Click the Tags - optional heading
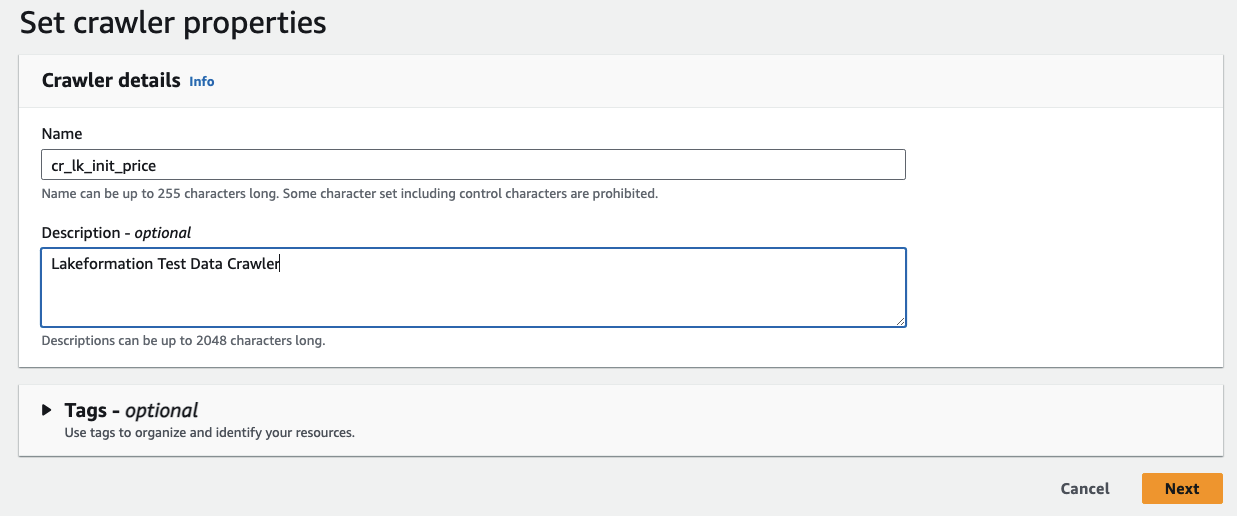The height and width of the screenshot is (516, 1237). (x=131, y=410)
